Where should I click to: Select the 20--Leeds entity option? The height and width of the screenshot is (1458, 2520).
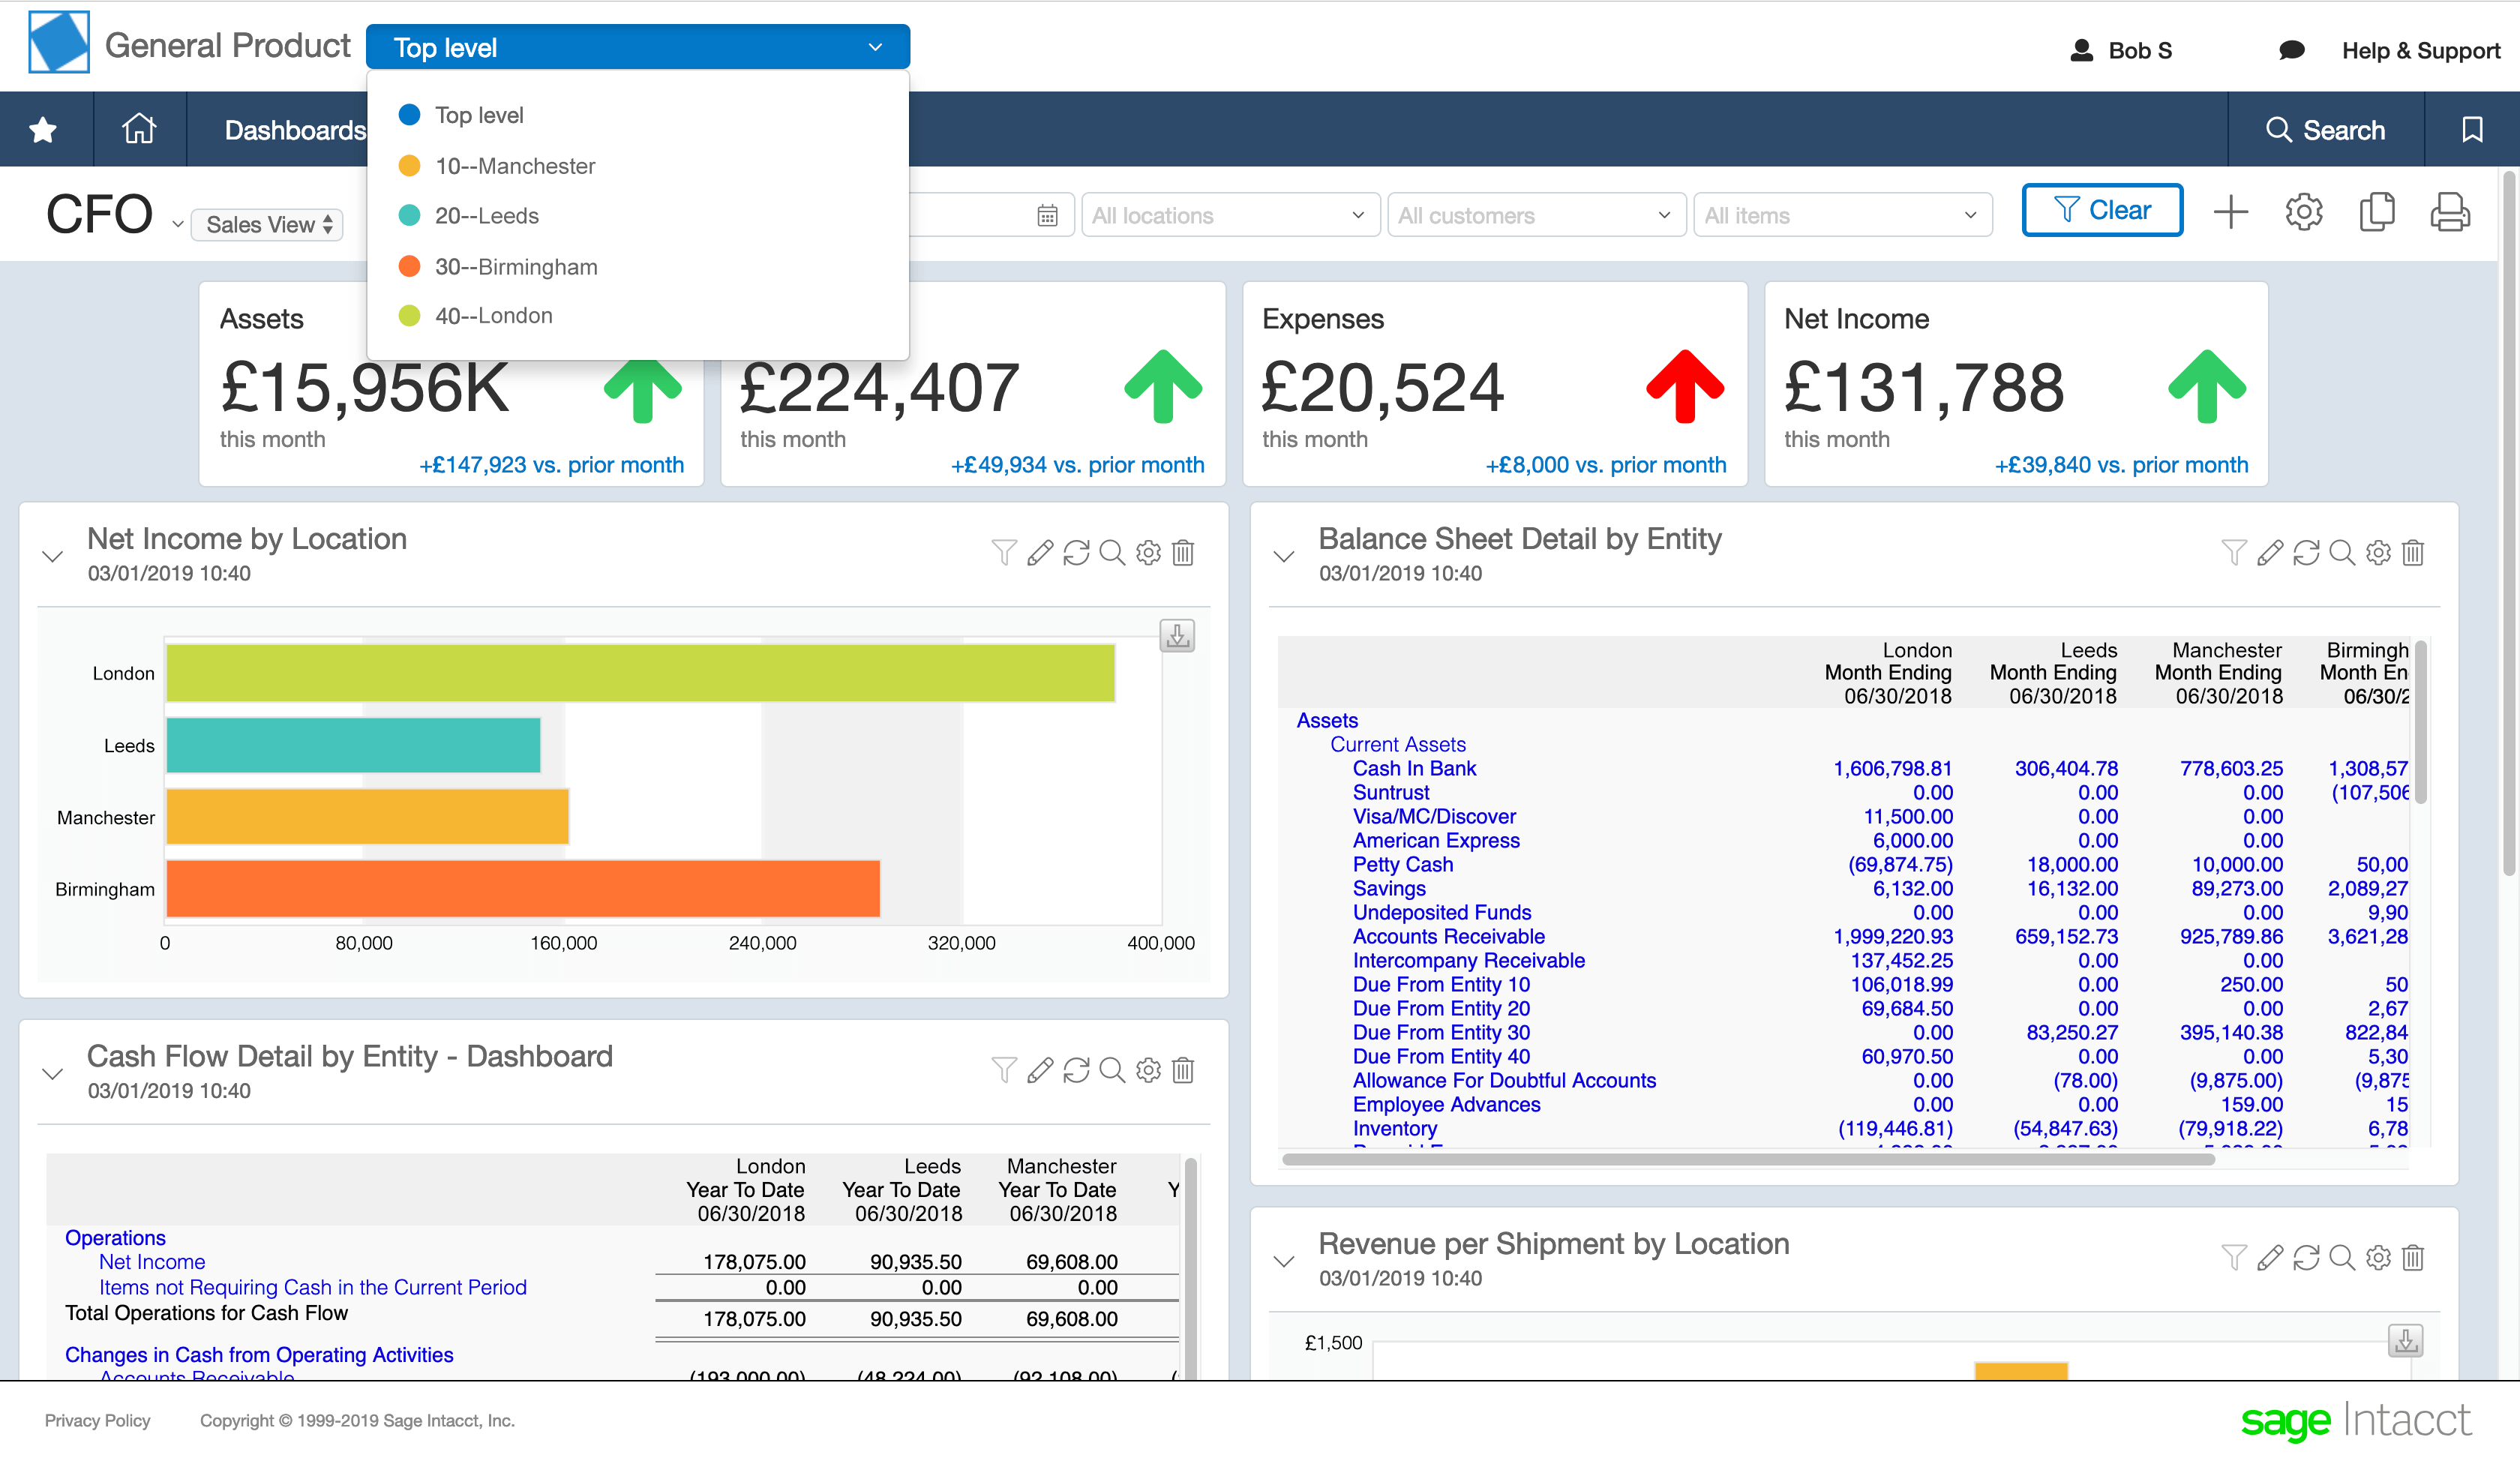click(x=486, y=216)
